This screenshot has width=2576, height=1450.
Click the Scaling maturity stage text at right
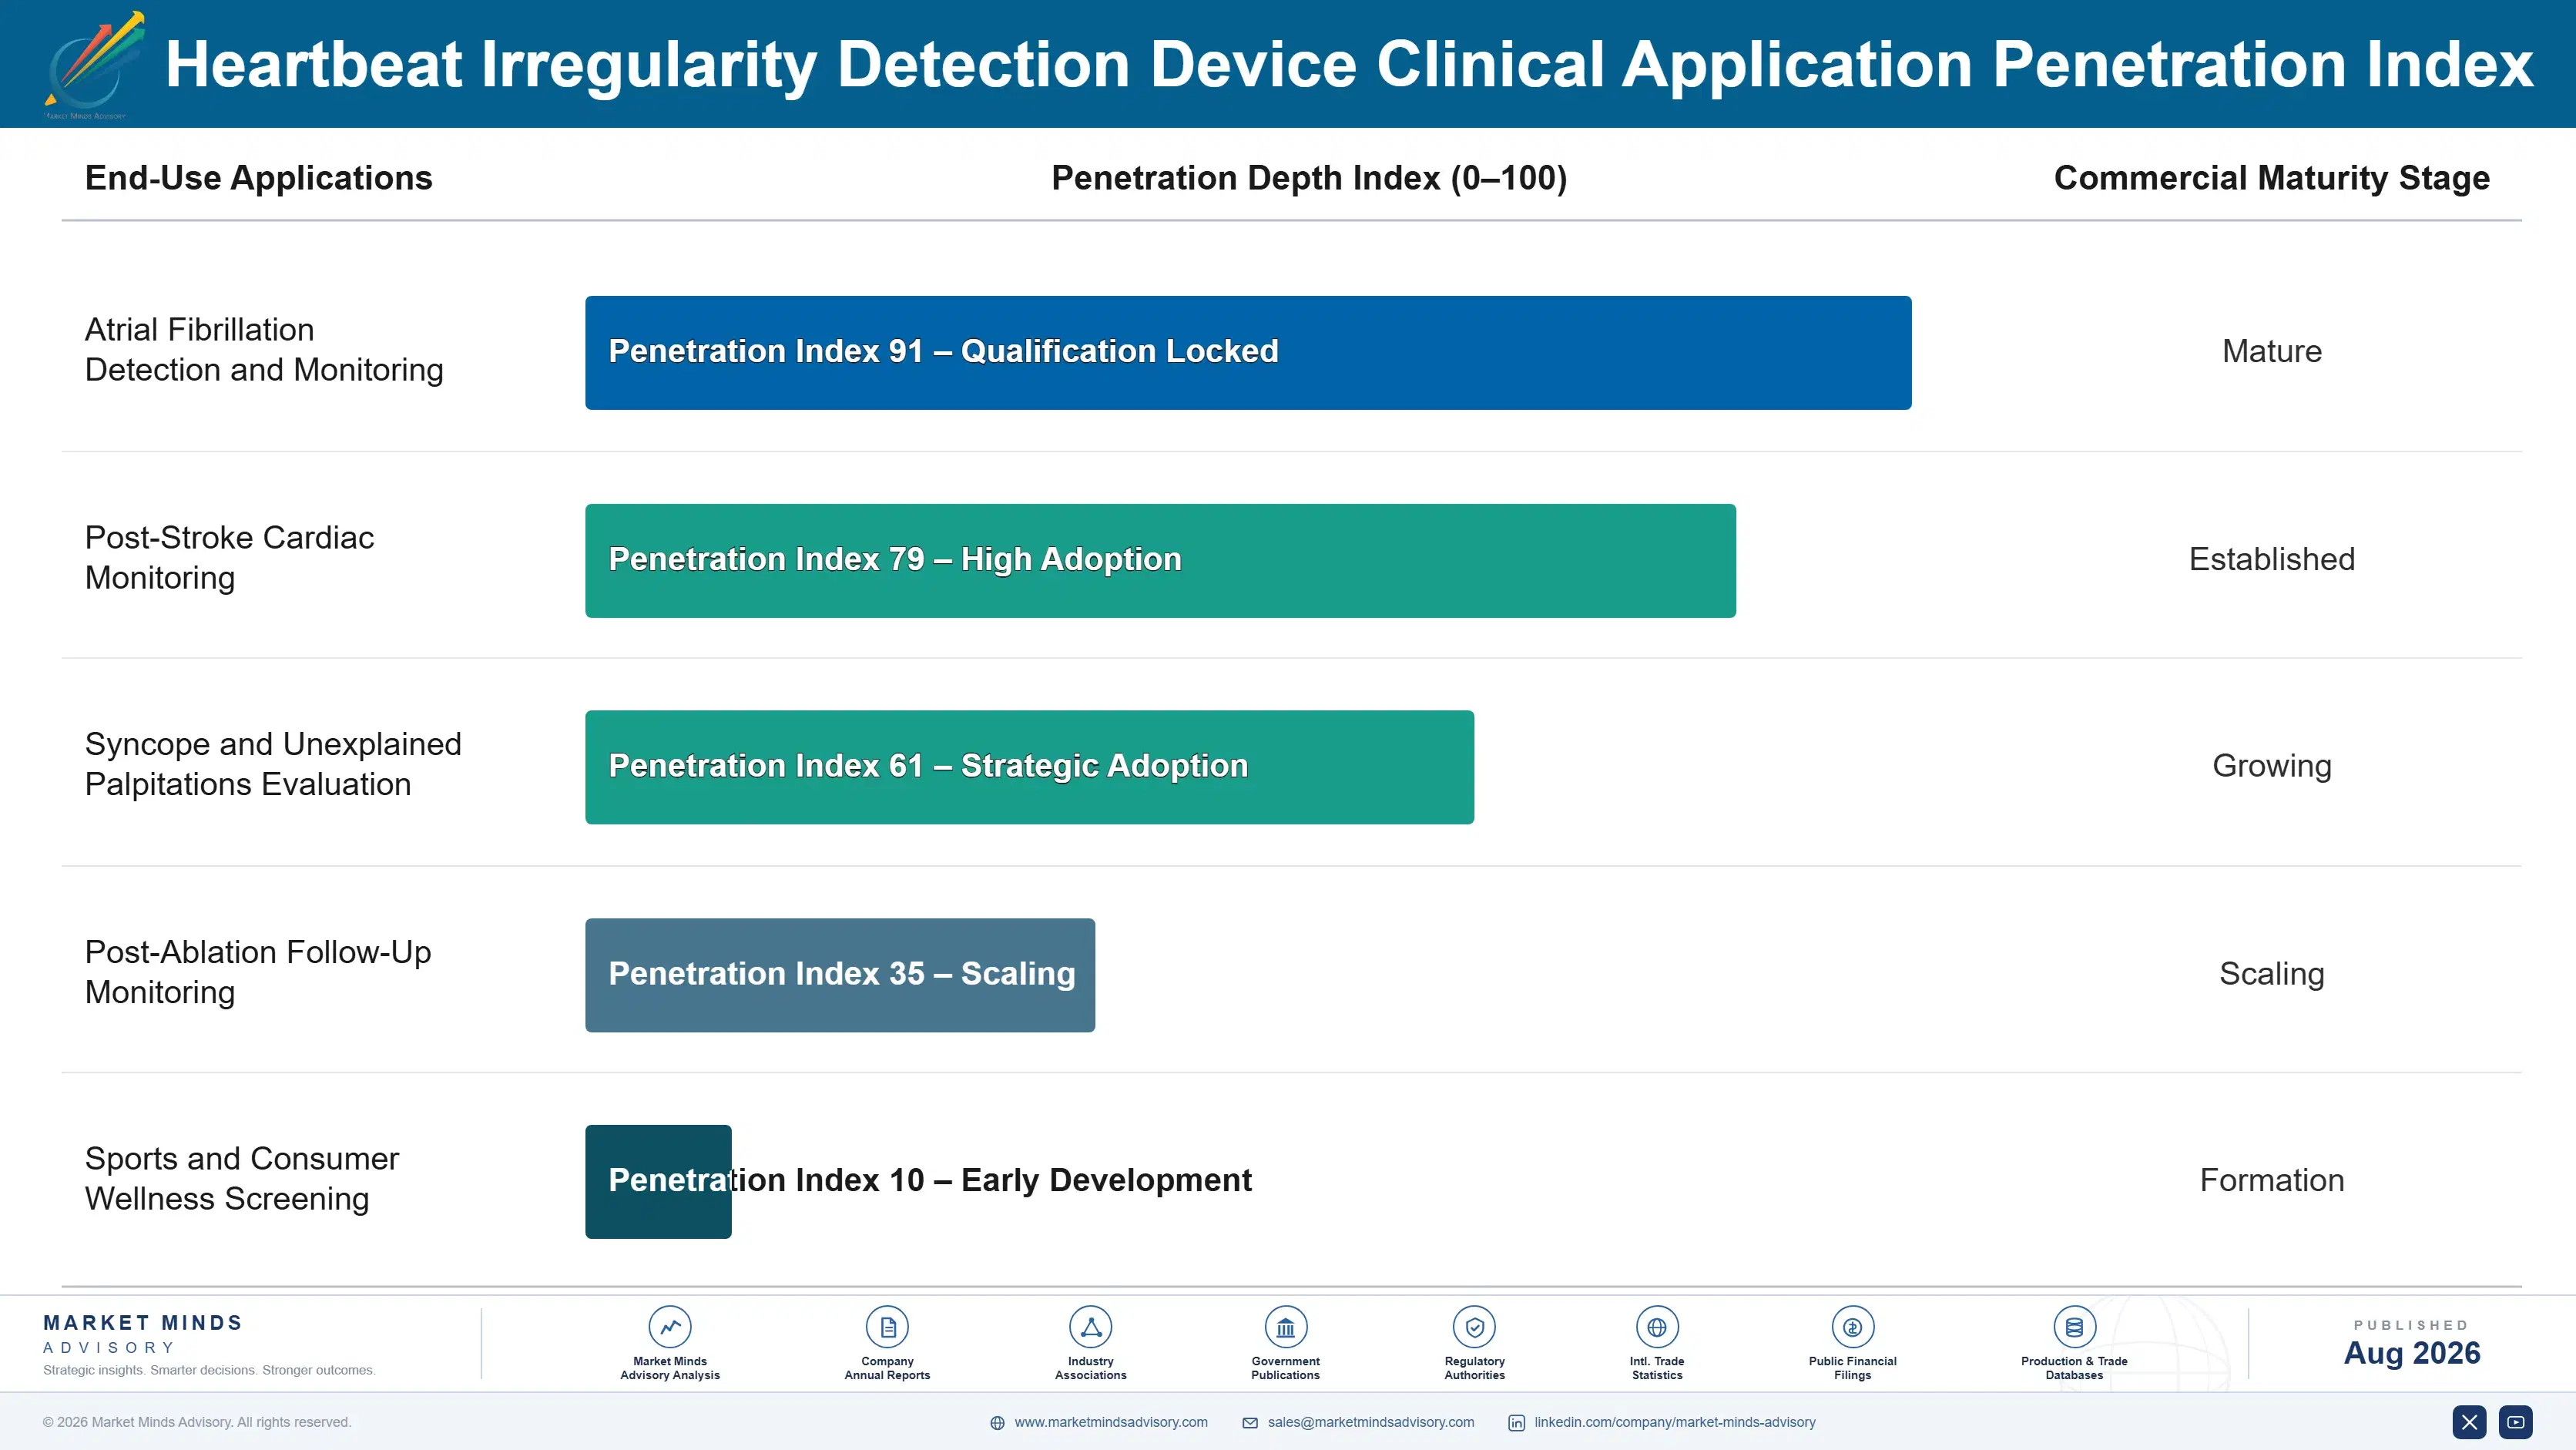click(x=2271, y=974)
